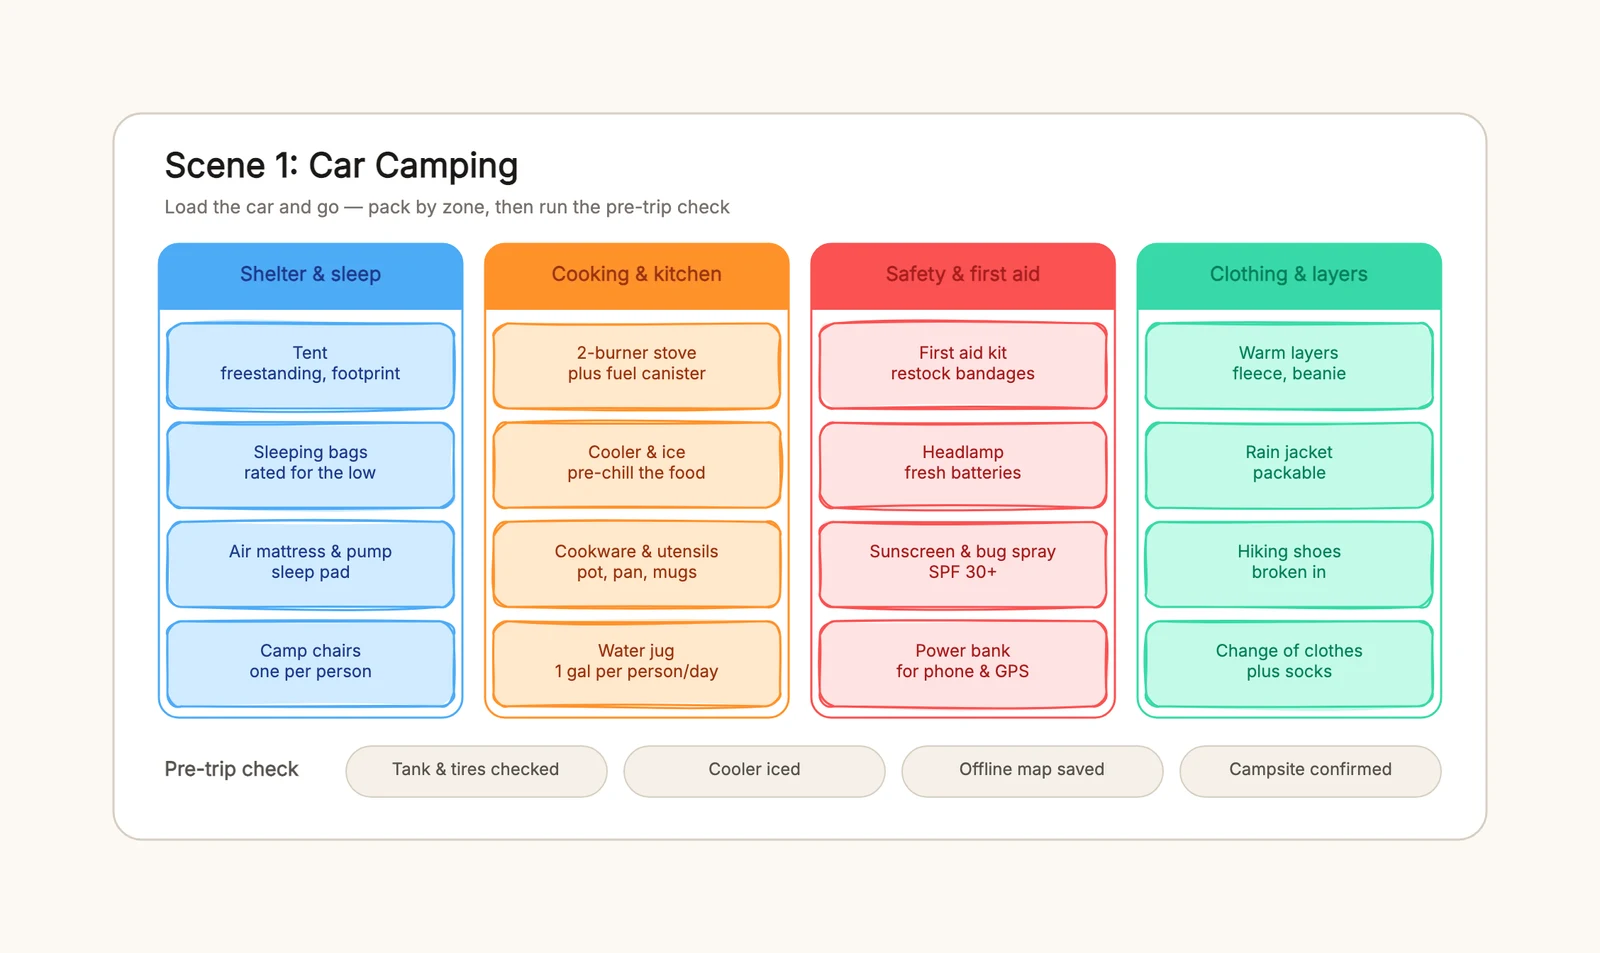
Task: Click the Scene 1: Car Camping title
Action: tap(341, 166)
